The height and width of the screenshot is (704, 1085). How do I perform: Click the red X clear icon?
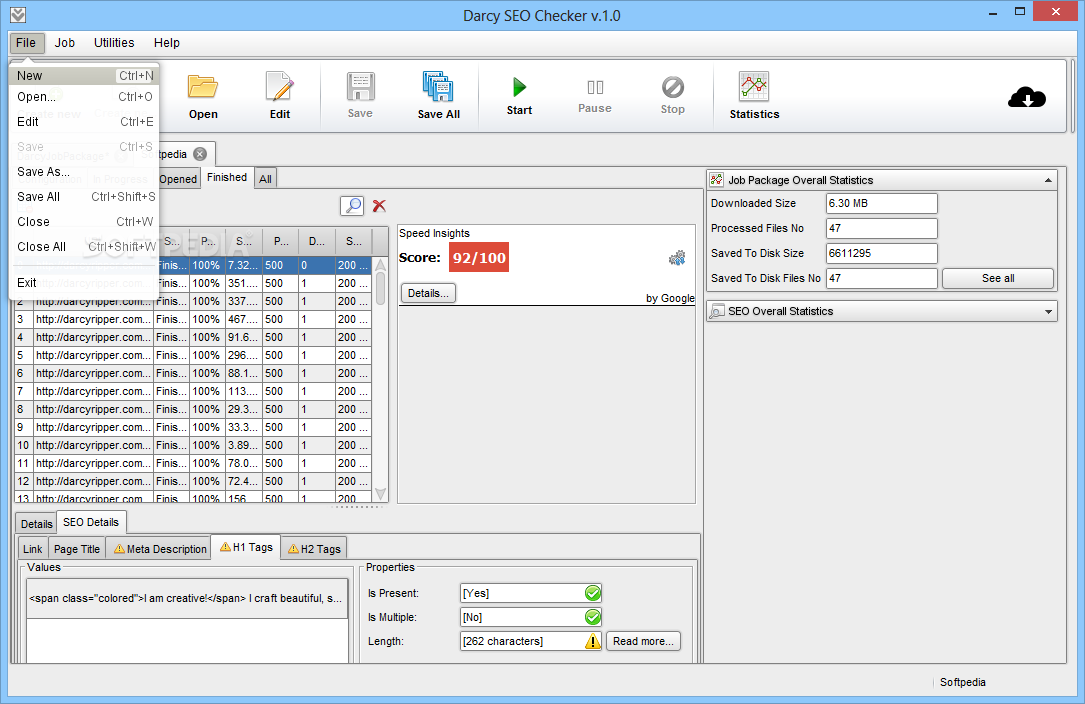pyautogui.click(x=379, y=206)
